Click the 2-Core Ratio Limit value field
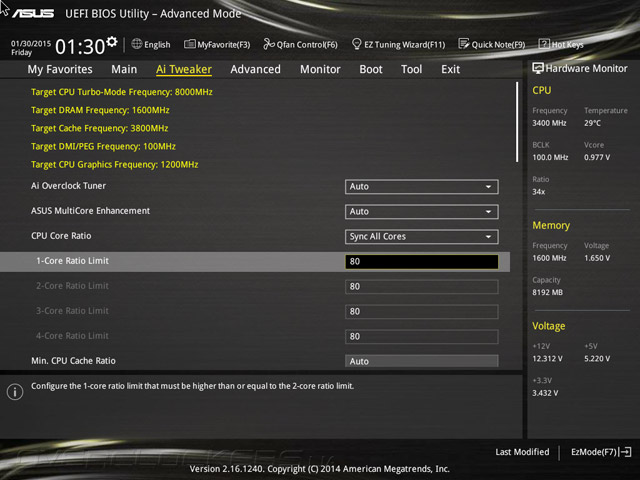Image resolution: width=640 pixels, height=480 pixels. point(422,287)
